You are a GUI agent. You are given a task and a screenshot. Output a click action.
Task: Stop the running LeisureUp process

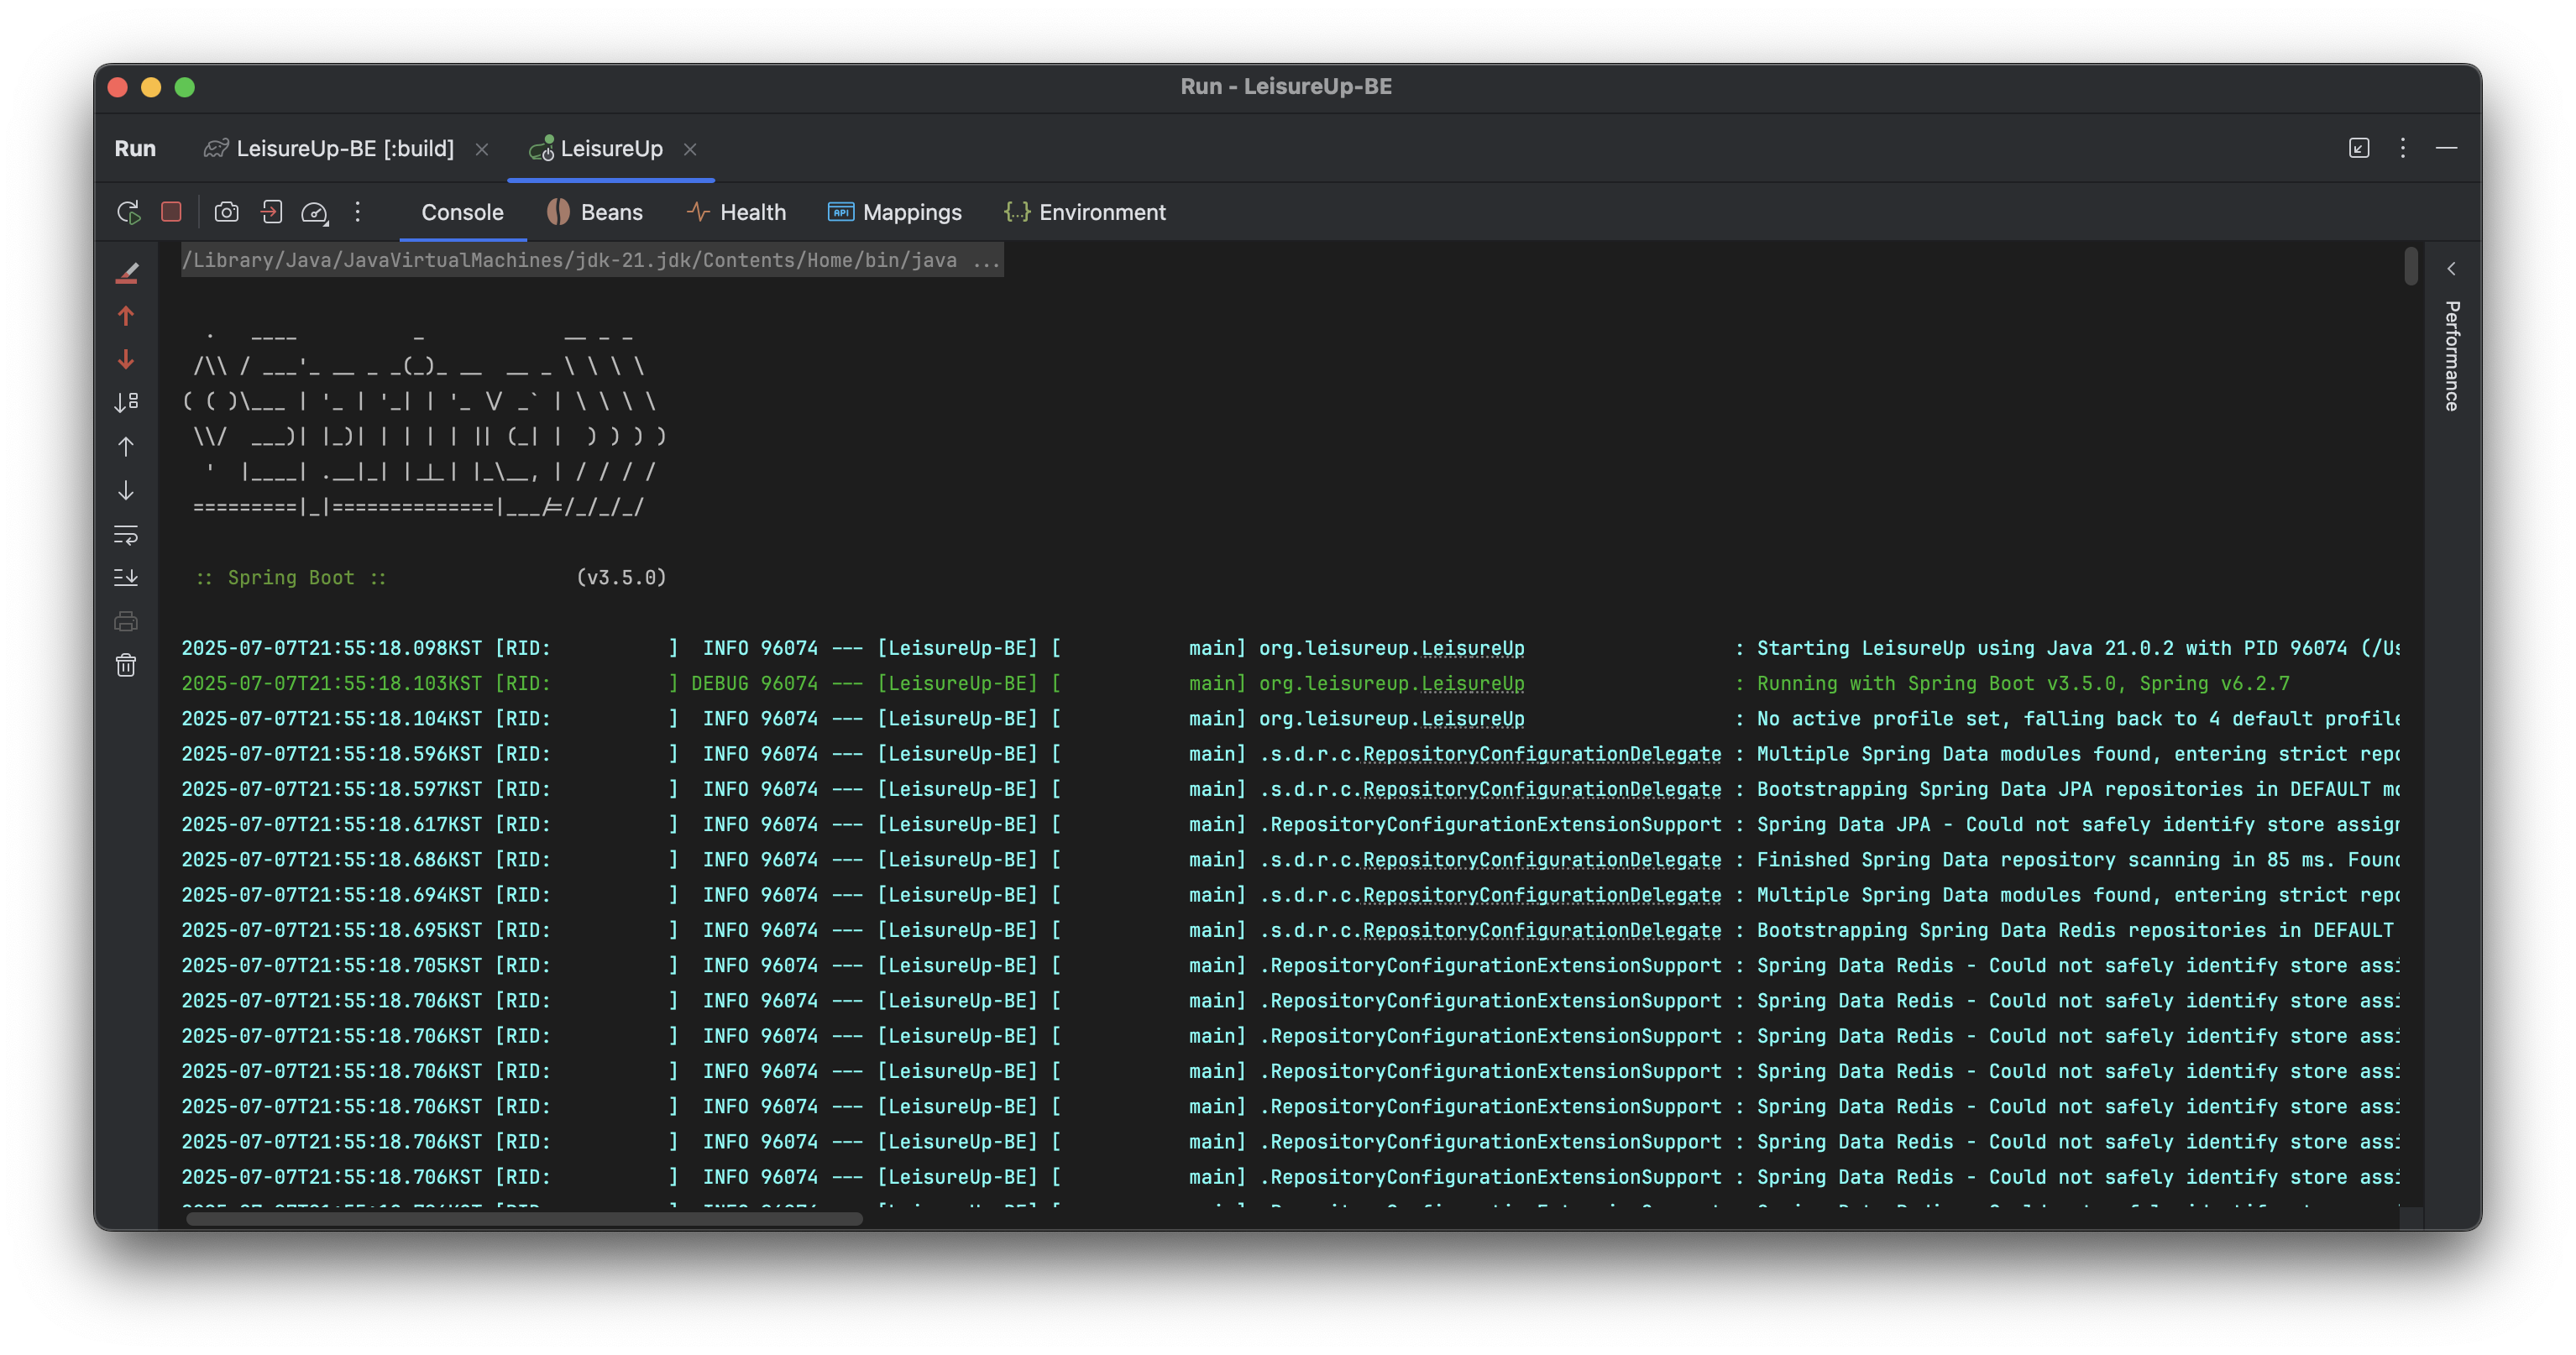point(171,212)
